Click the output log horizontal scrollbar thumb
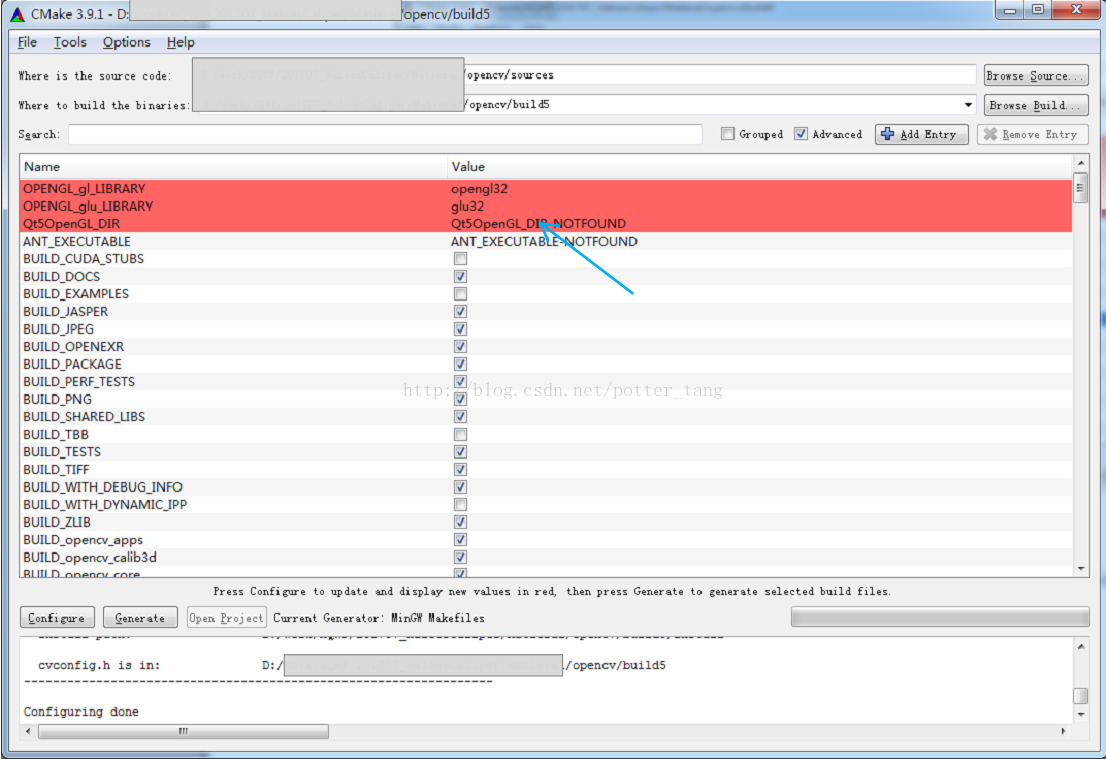This screenshot has height=759, width=1106. [x=183, y=731]
